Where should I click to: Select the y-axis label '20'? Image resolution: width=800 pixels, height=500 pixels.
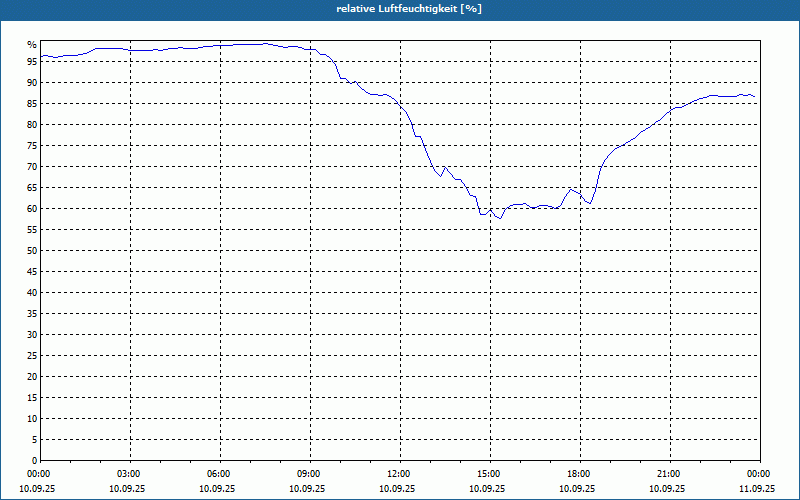(x=32, y=377)
